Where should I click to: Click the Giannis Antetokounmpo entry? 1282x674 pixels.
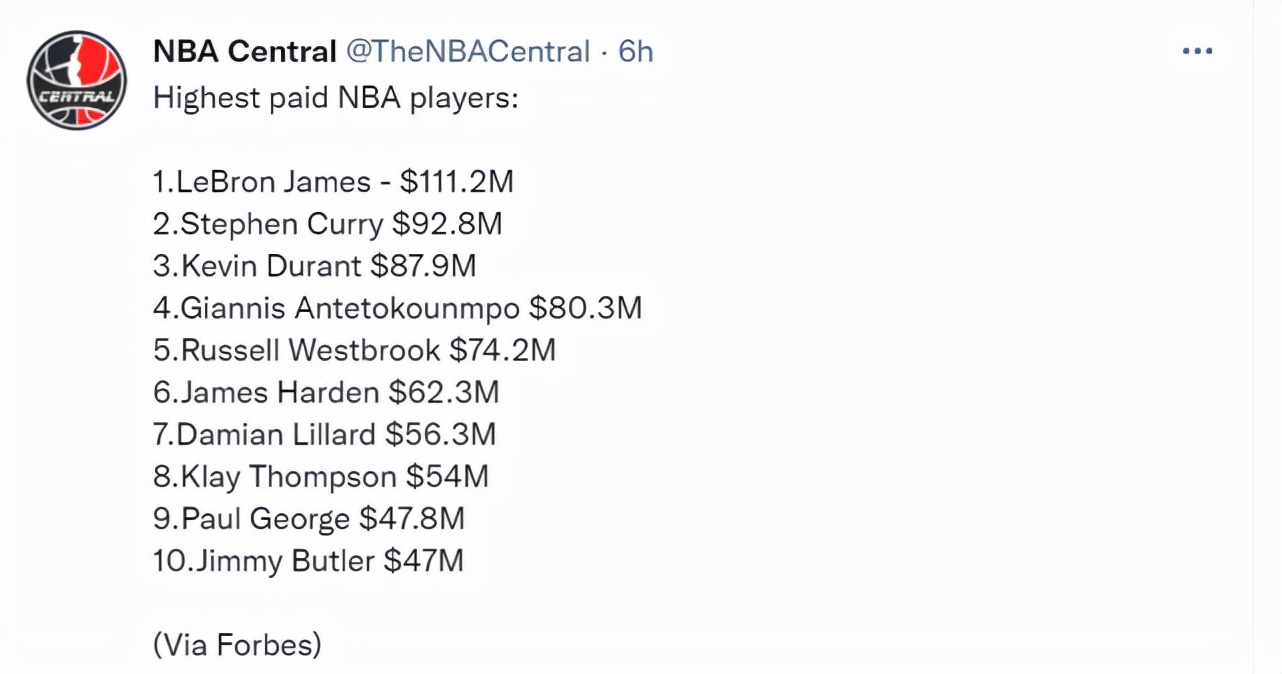pos(398,308)
